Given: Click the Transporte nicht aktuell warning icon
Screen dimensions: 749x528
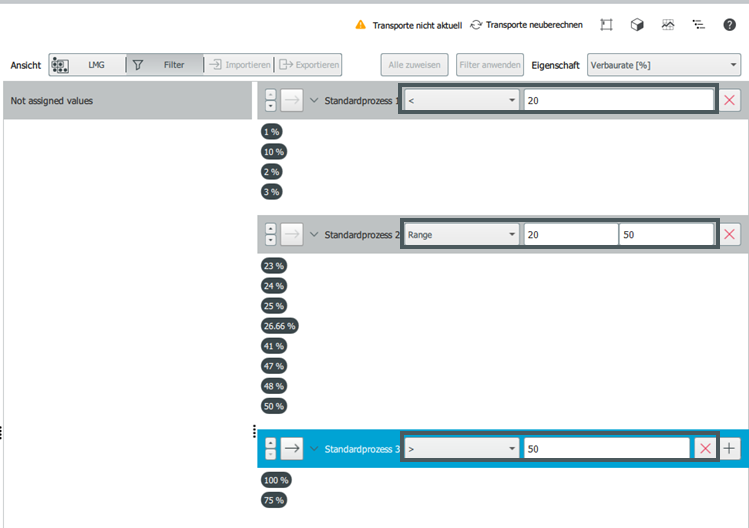Looking at the screenshot, I should pos(361,24).
